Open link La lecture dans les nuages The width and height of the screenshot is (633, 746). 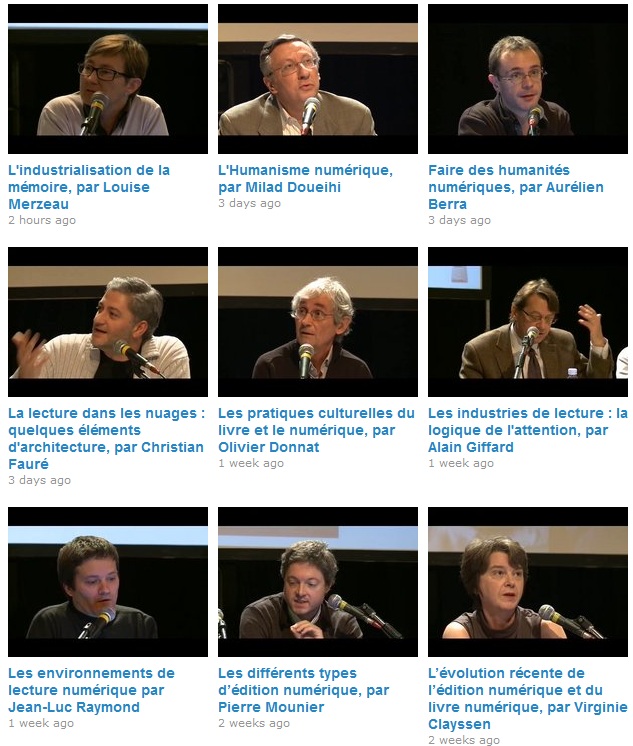coord(107,438)
